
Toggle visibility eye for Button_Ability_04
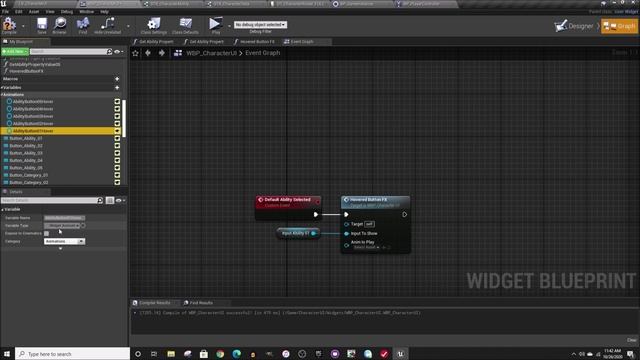pyautogui.click(x=117, y=160)
